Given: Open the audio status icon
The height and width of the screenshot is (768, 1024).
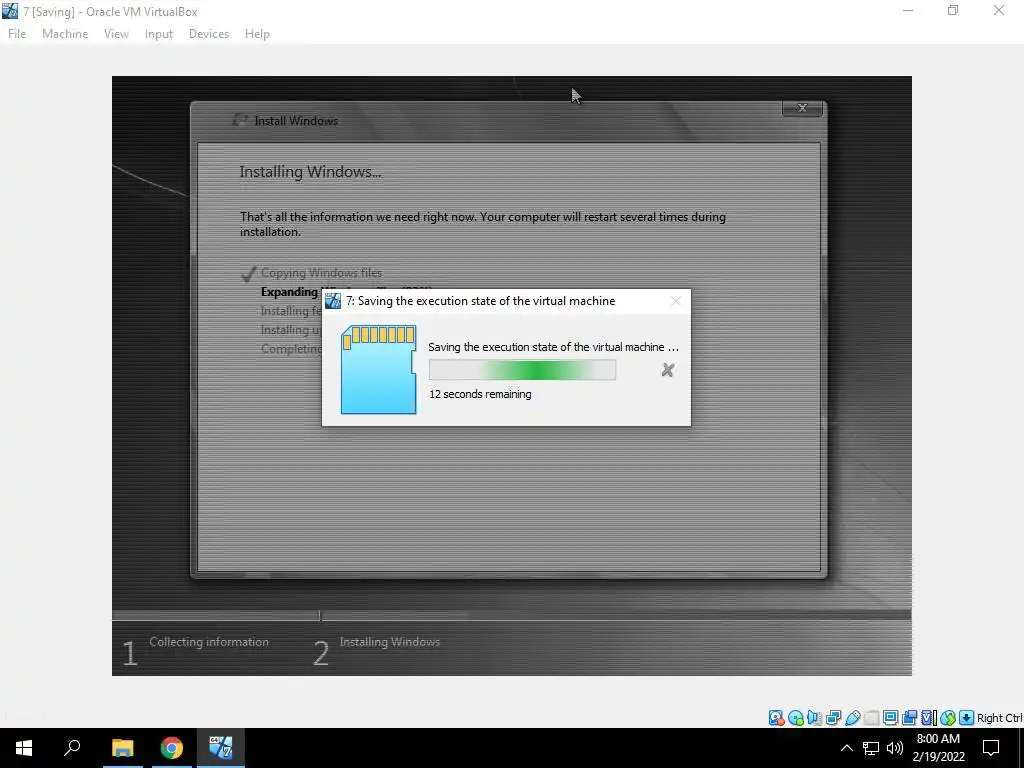Looking at the screenshot, I should pyautogui.click(x=814, y=718).
